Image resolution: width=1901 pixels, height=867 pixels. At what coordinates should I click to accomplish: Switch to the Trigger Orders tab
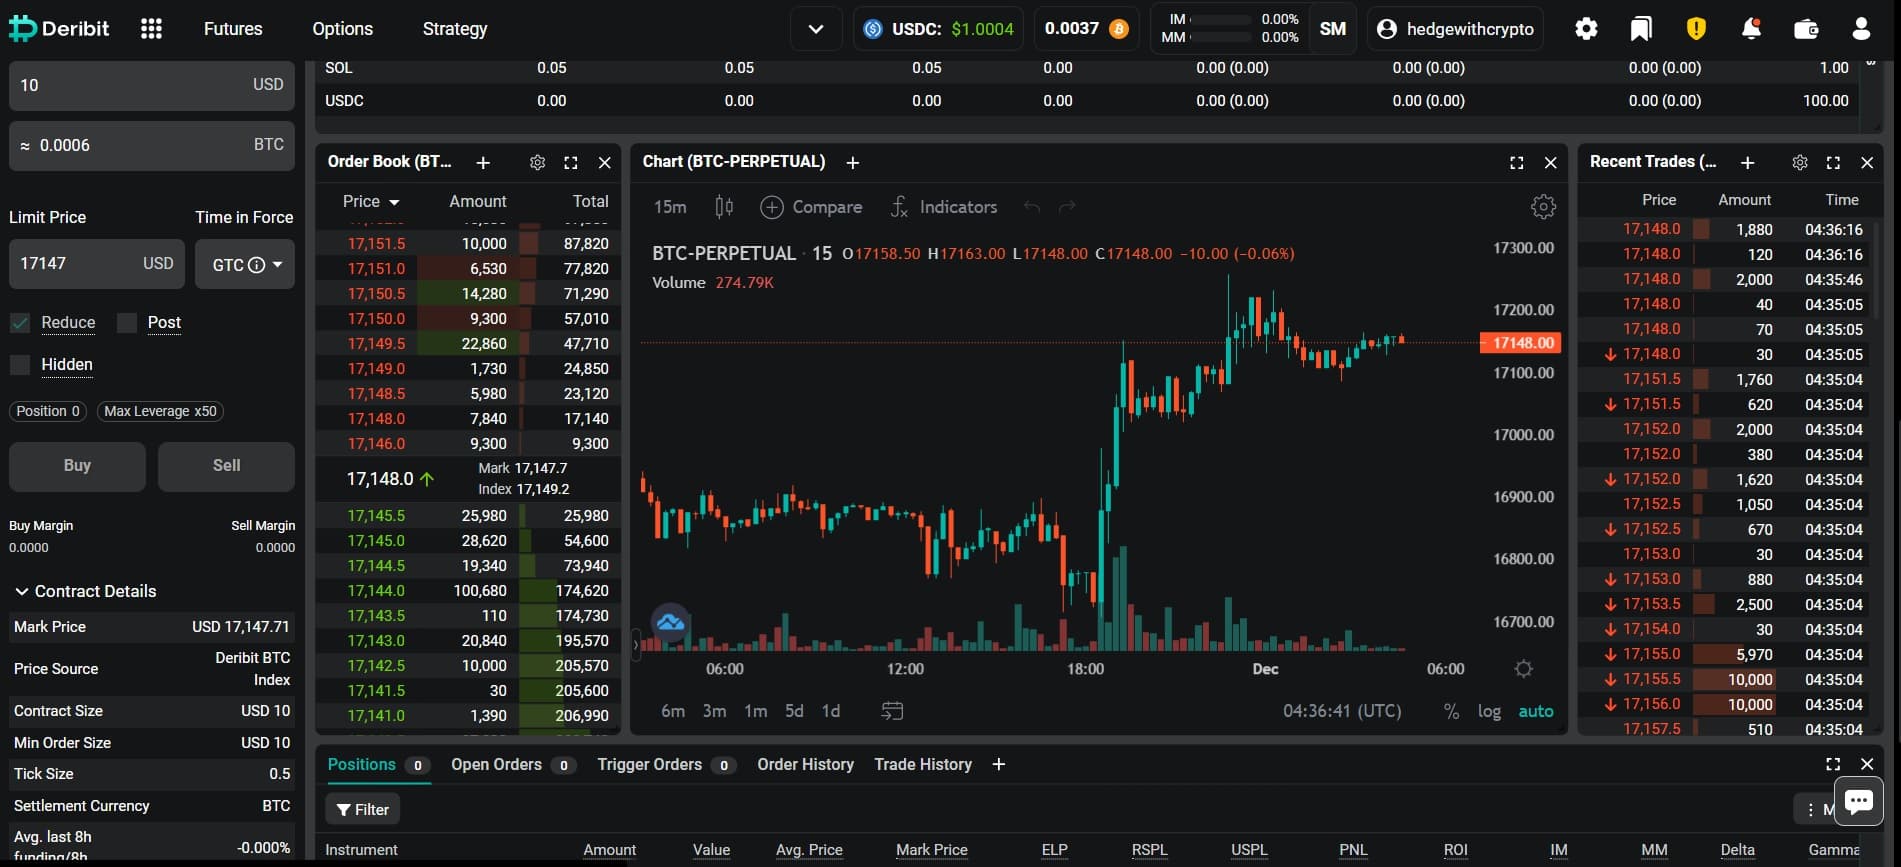[x=666, y=764]
